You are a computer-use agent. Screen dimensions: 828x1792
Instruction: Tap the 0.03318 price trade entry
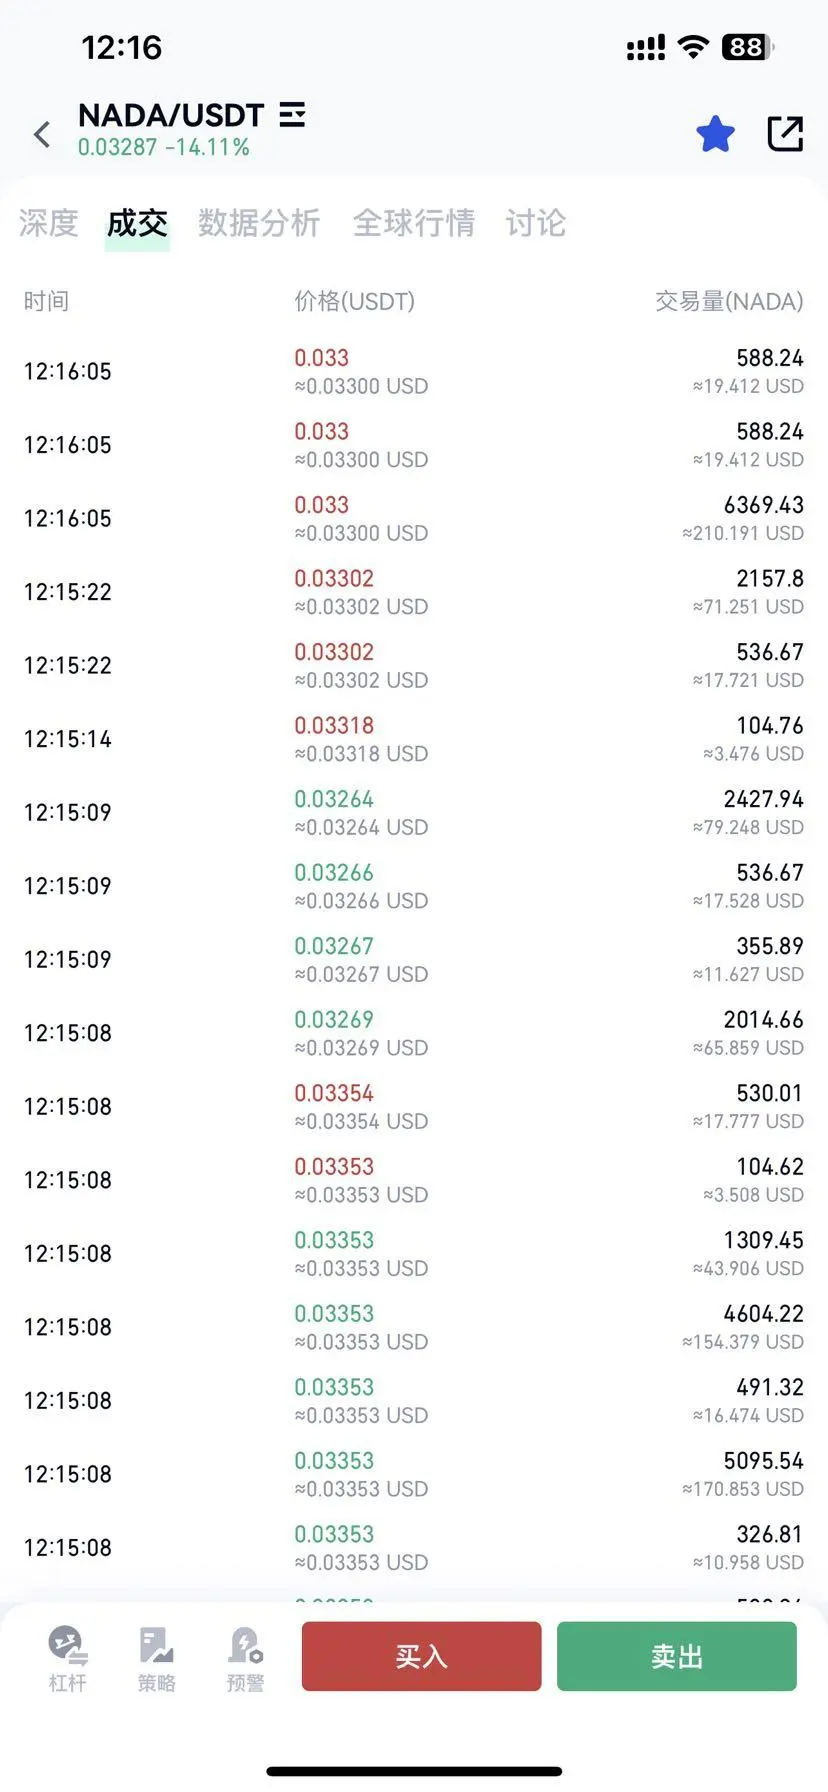click(334, 726)
